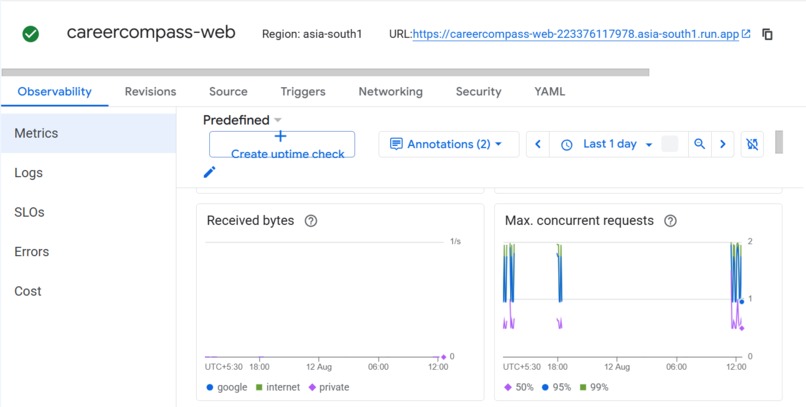Click the blue 95% data point on the chart
This screenshot has width=806, height=407.
pyautogui.click(x=741, y=302)
